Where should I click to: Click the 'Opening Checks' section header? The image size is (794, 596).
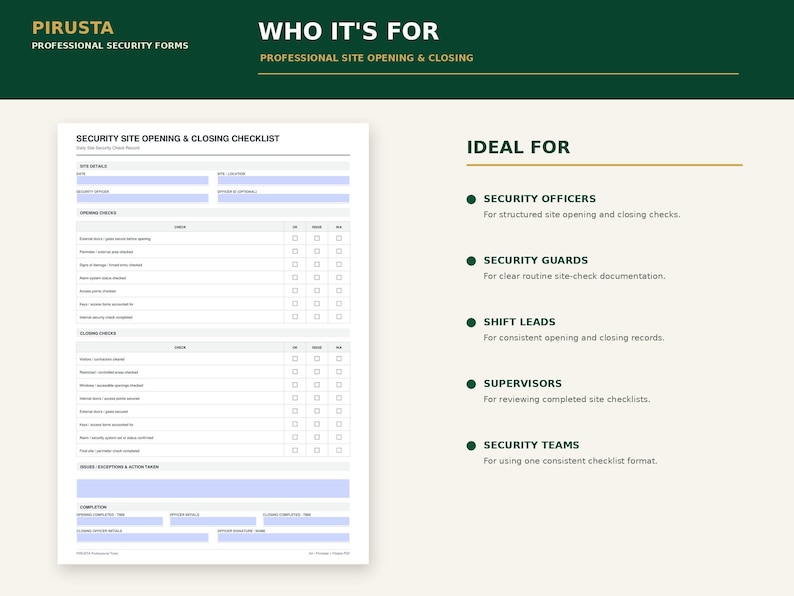pos(213,213)
